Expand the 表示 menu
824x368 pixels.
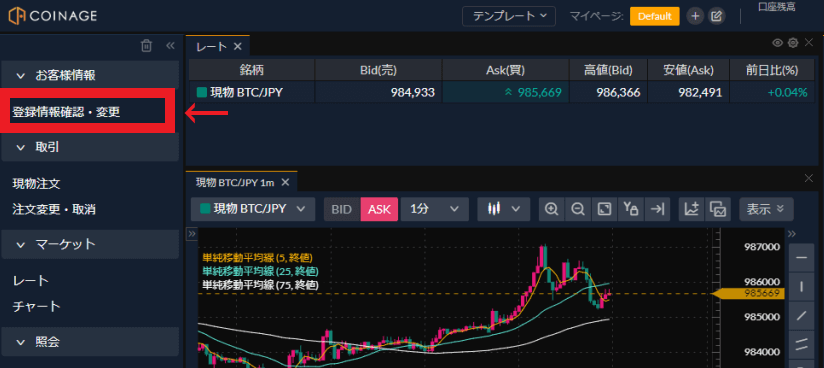pos(766,209)
